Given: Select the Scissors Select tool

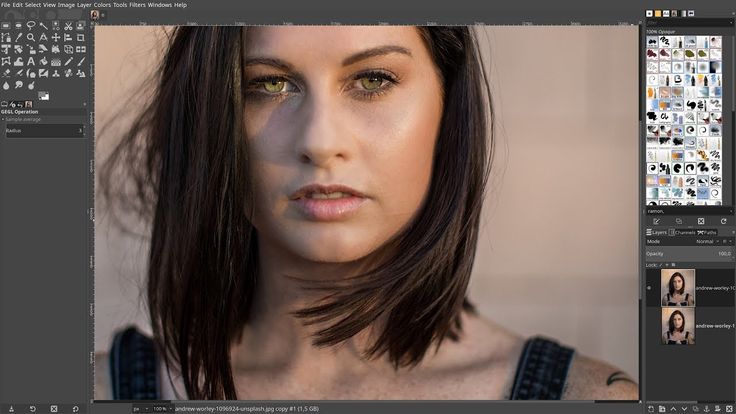Looking at the screenshot, I should pyautogui.click(x=68, y=26).
